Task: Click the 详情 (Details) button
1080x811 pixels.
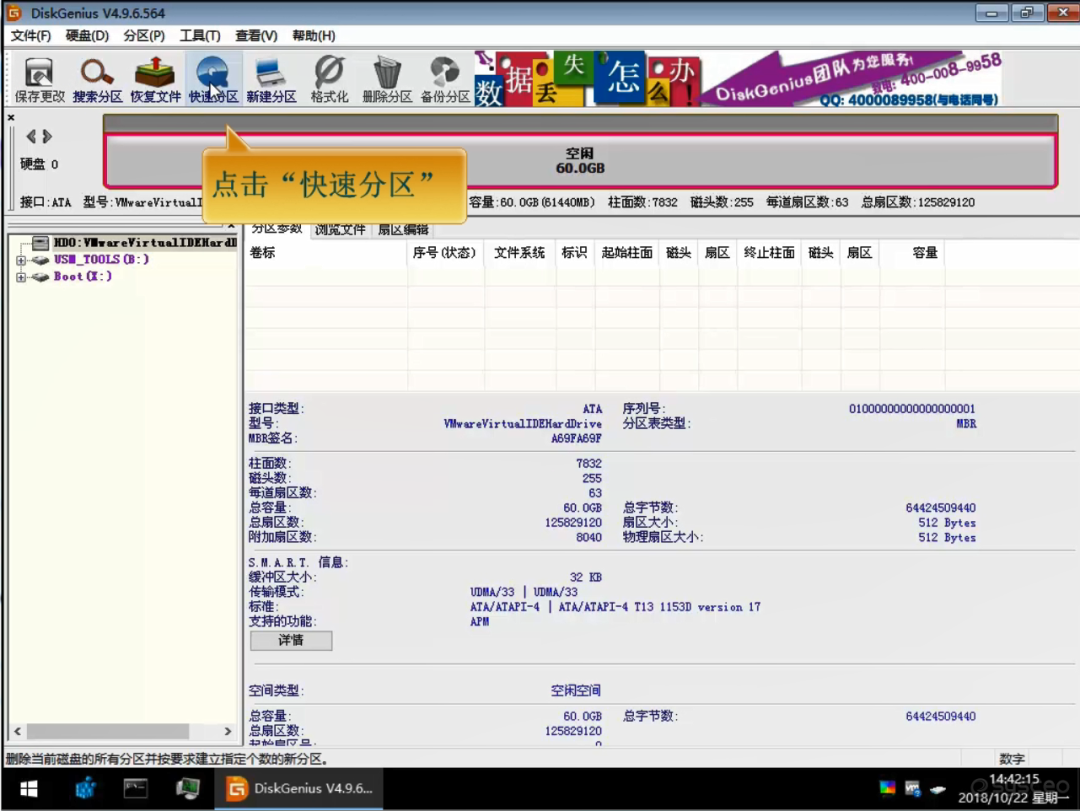Action: (291, 640)
